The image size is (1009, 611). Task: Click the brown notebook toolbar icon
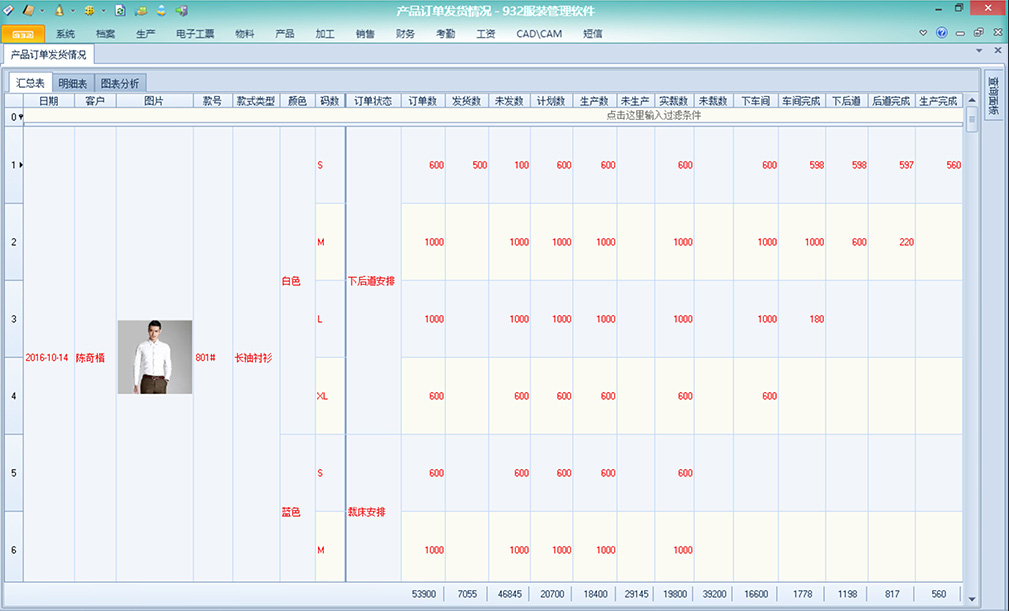28,10
